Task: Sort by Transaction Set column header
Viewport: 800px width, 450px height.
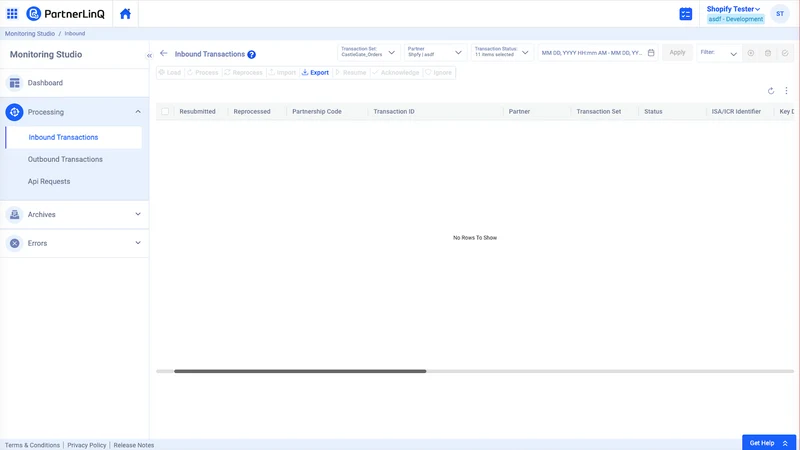Action: click(x=598, y=111)
